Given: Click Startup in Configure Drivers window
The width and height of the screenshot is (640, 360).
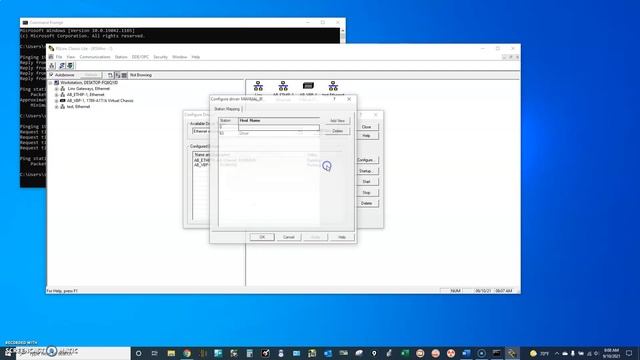Looking at the screenshot, I should coord(366,171).
